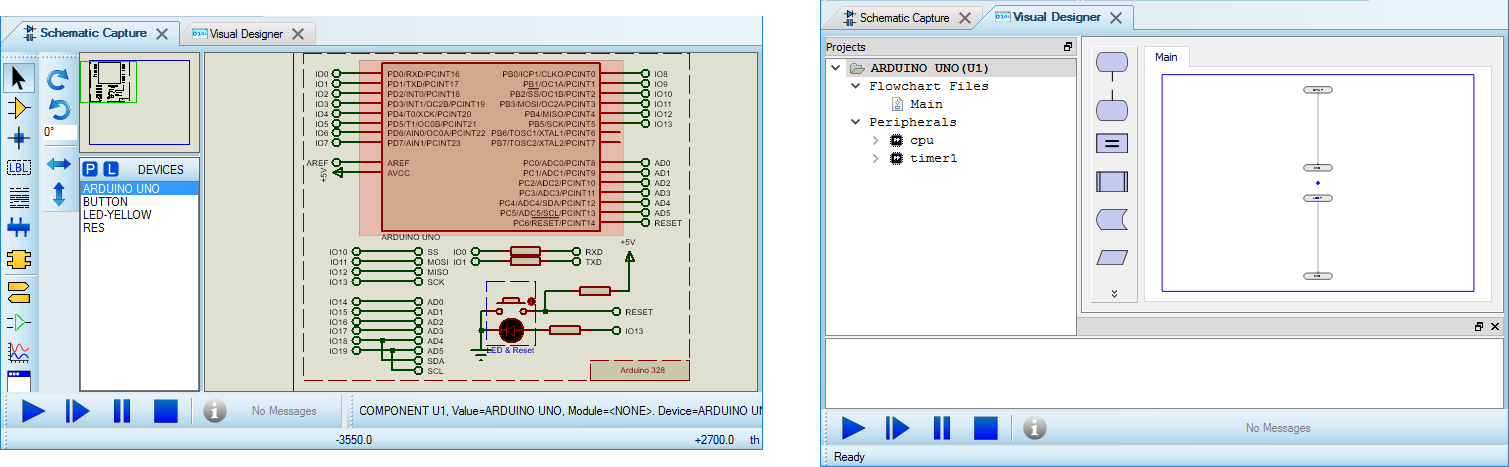The image size is (1509, 467).
Task: Click the L library button
Action: (x=111, y=170)
